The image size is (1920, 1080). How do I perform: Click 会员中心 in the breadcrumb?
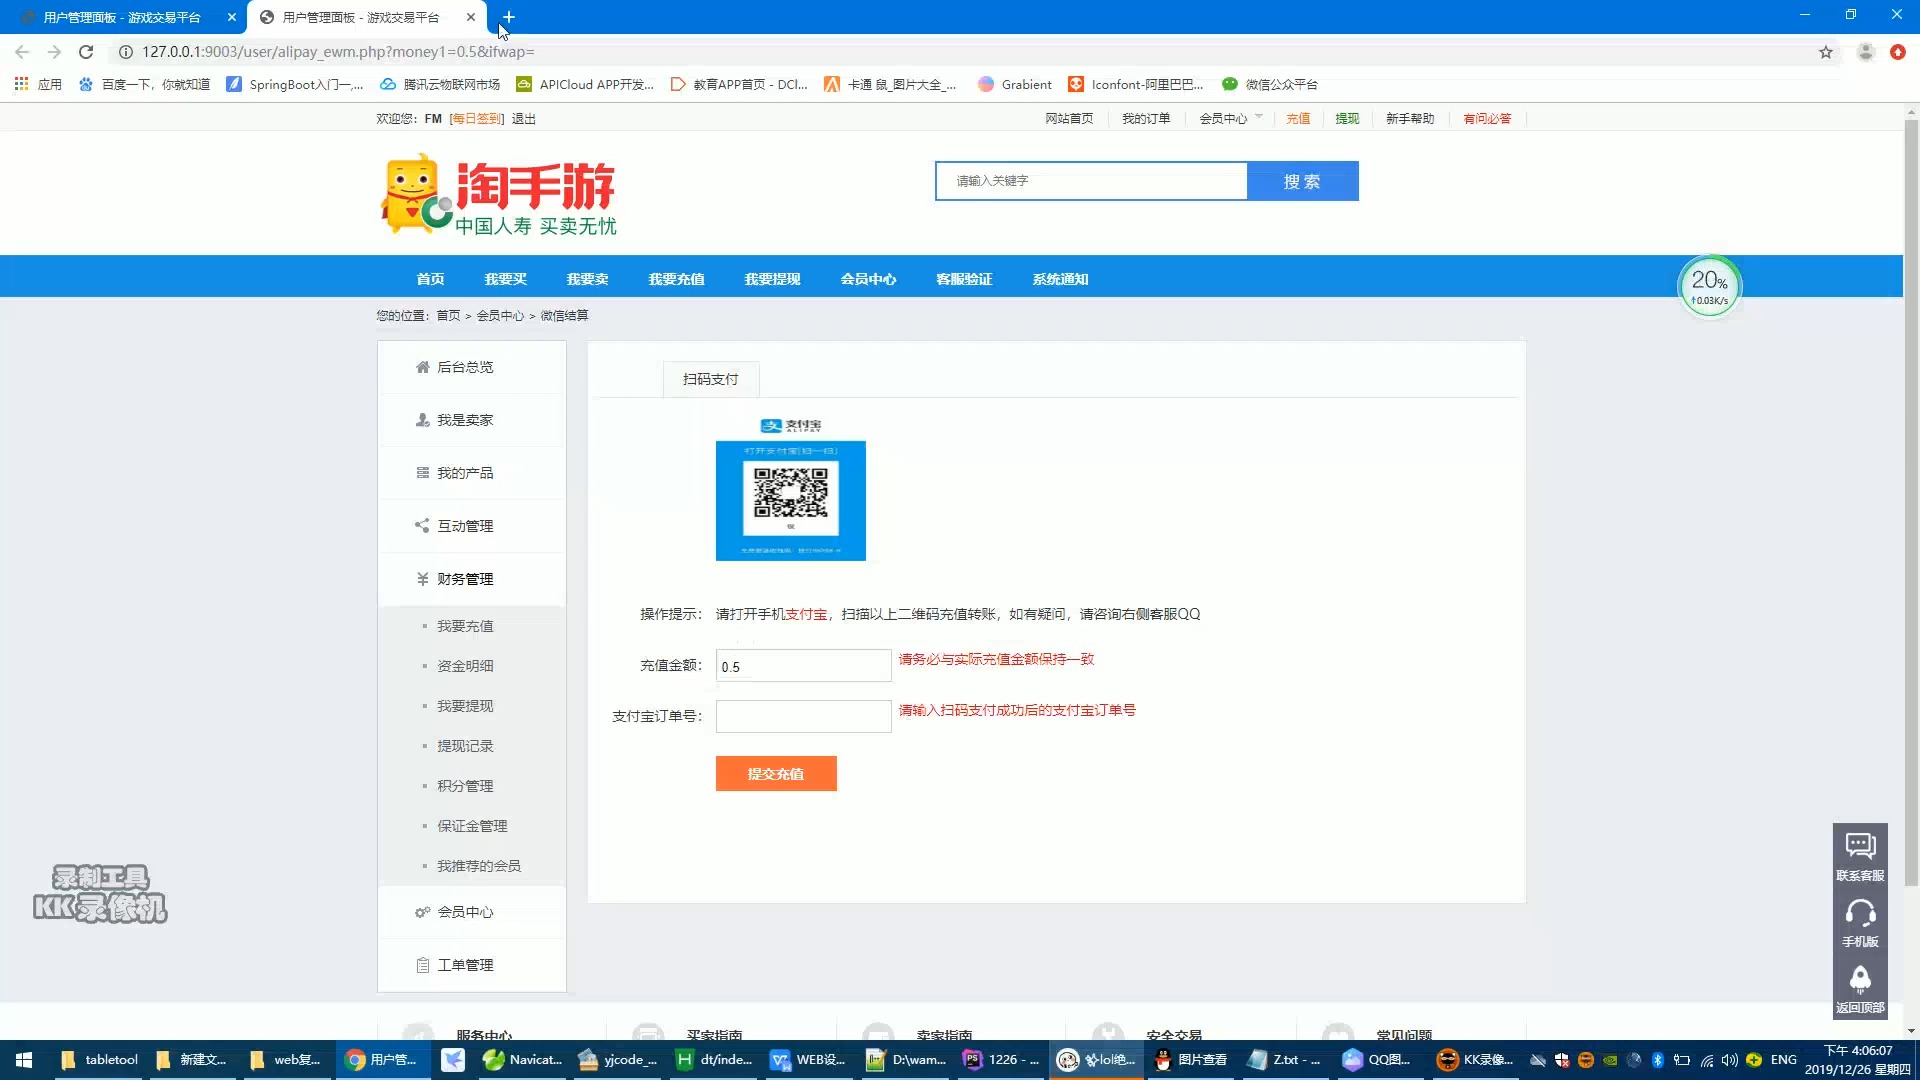500,315
